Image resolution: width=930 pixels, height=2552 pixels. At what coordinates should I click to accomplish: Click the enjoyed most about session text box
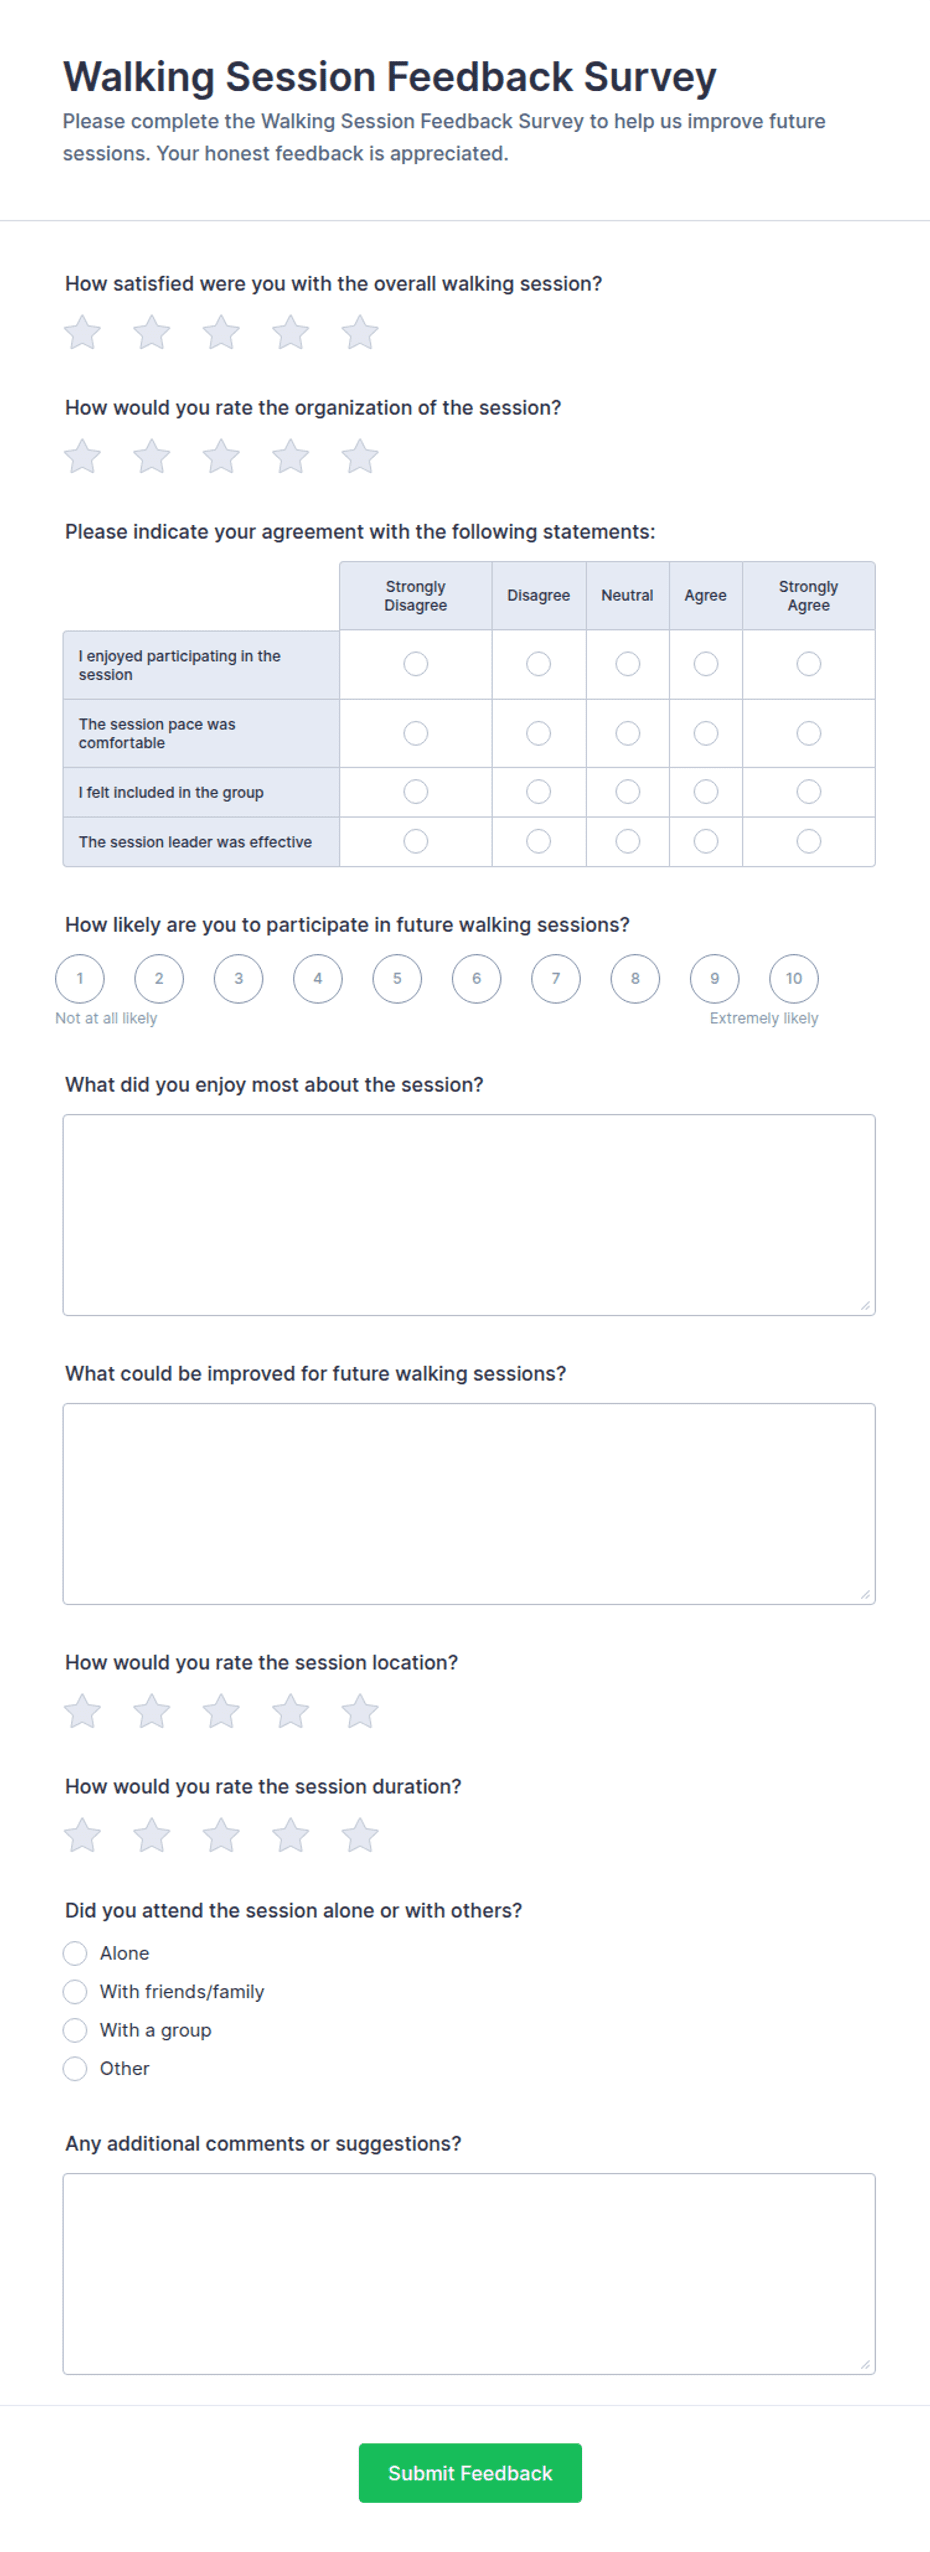point(469,1214)
